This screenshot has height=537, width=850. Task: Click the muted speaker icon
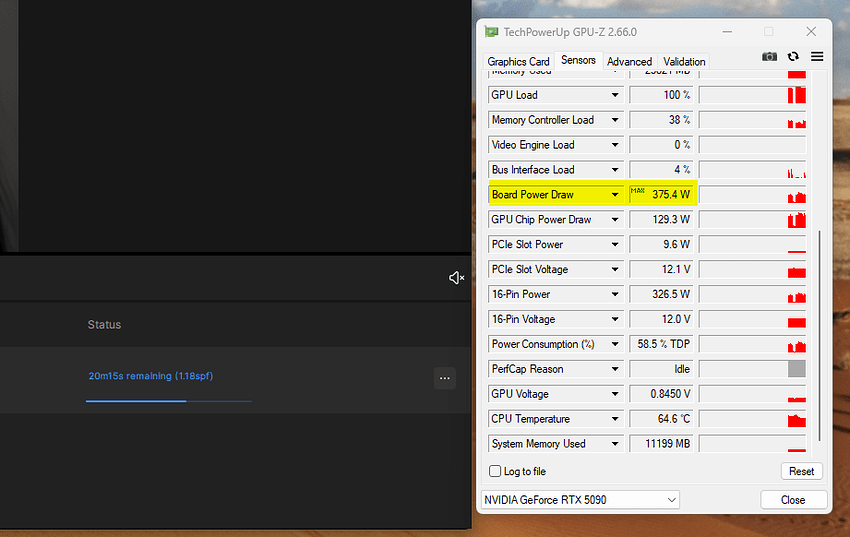456,278
